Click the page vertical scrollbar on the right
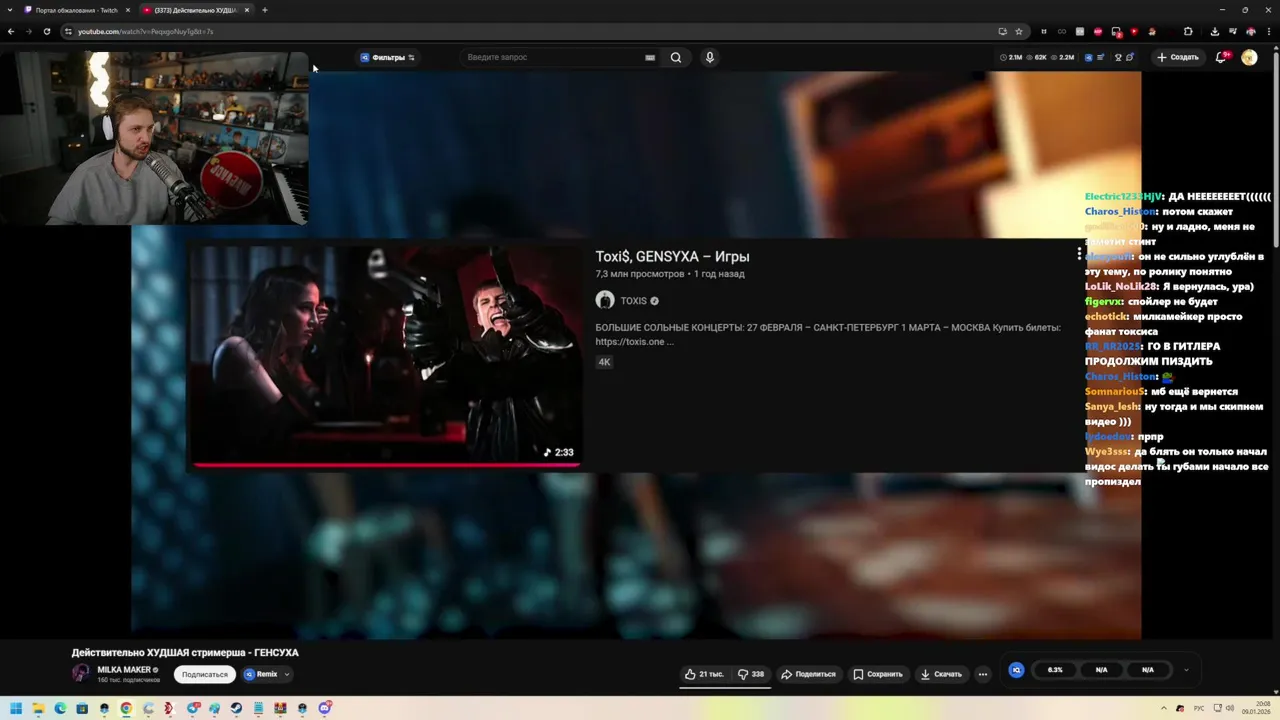The image size is (1280, 720). click(x=1275, y=150)
